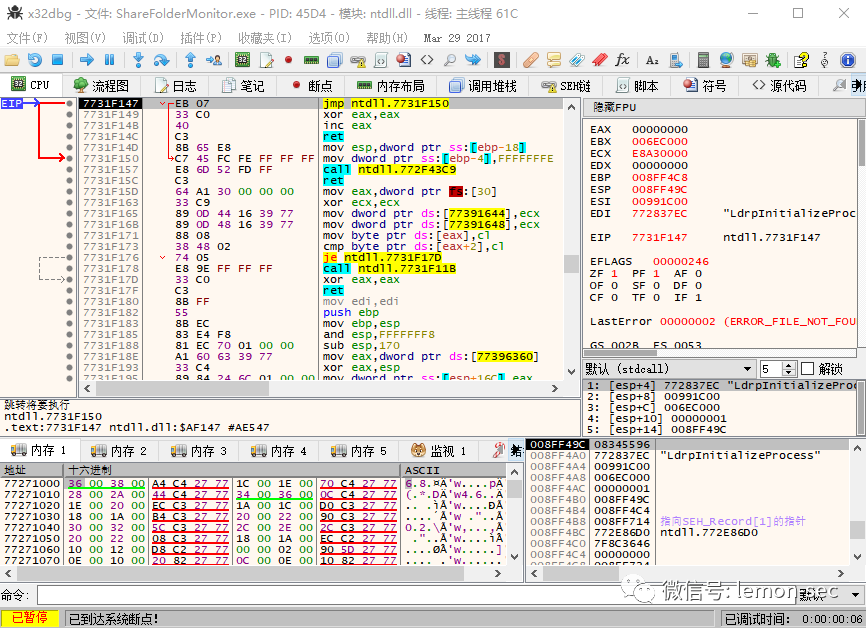
Task: Open blue info about icon
Action: (847, 60)
